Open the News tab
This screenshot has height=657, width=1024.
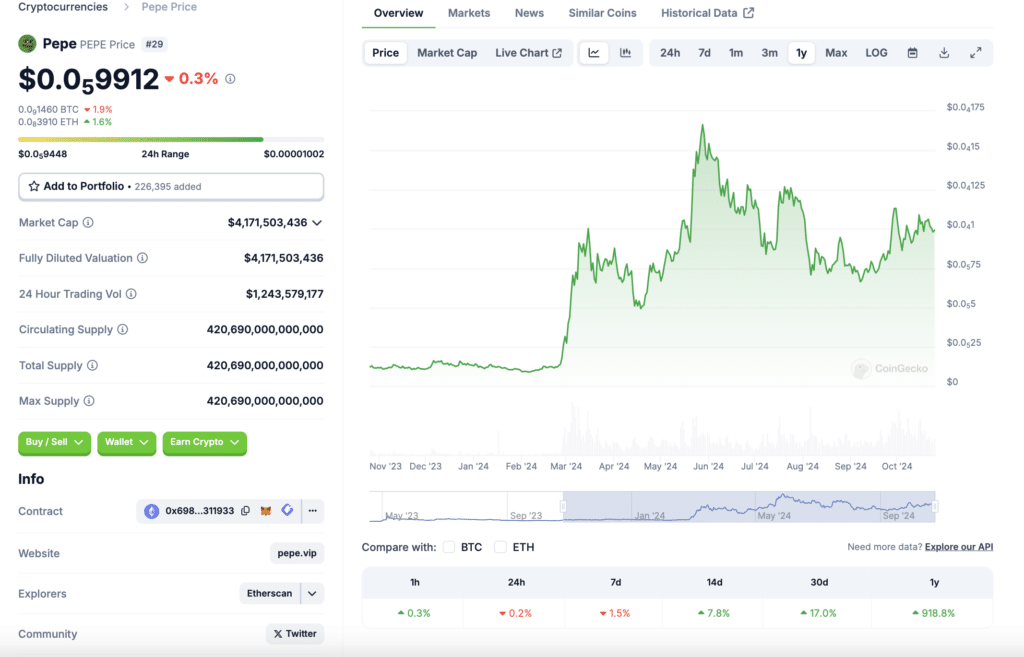(529, 13)
